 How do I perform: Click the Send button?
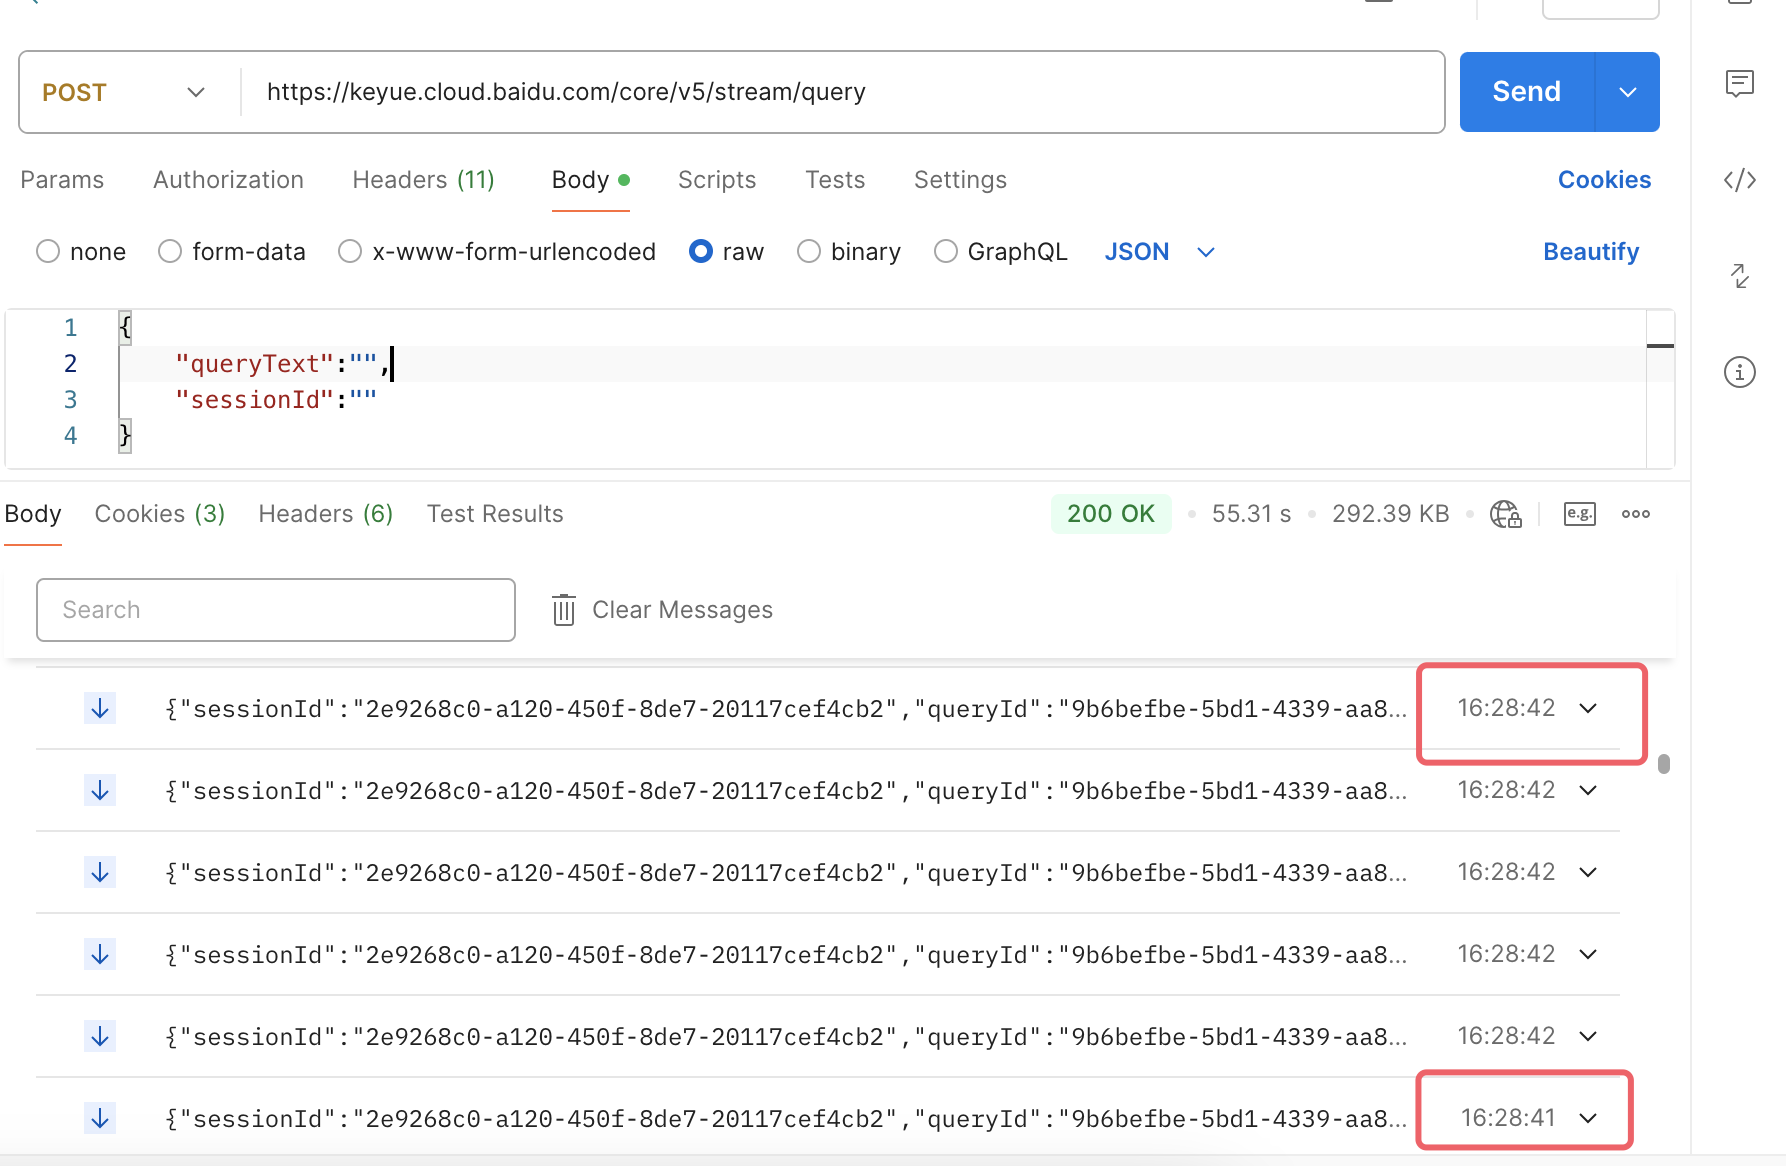pyautogui.click(x=1526, y=92)
